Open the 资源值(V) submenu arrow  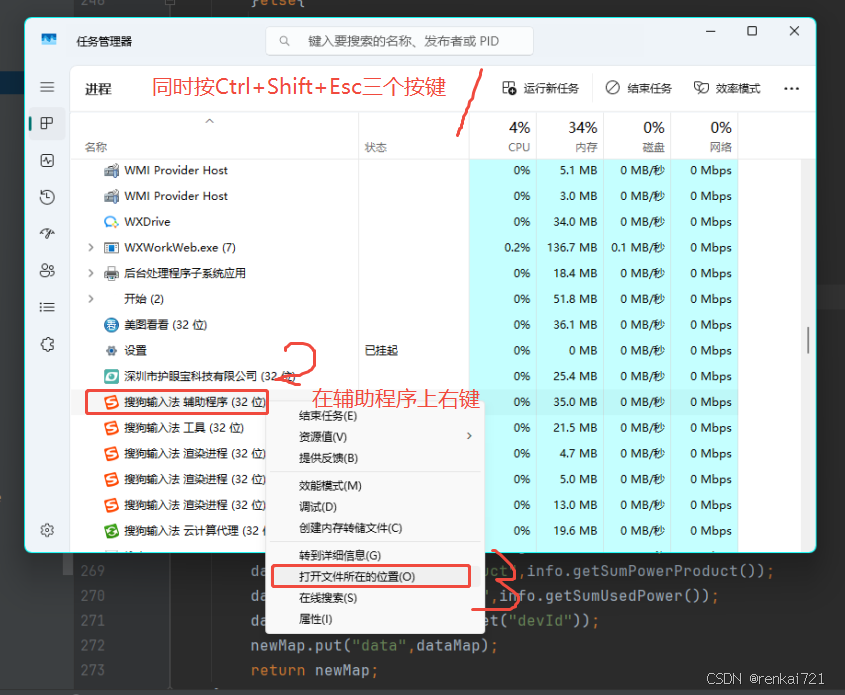[469, 436]
